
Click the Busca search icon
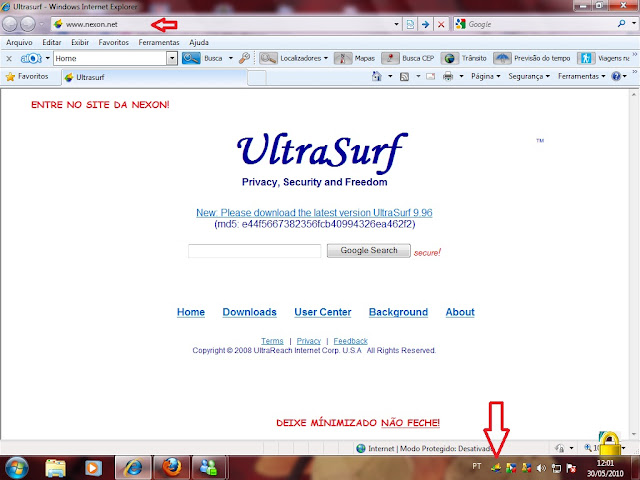(x=191, y=58)
